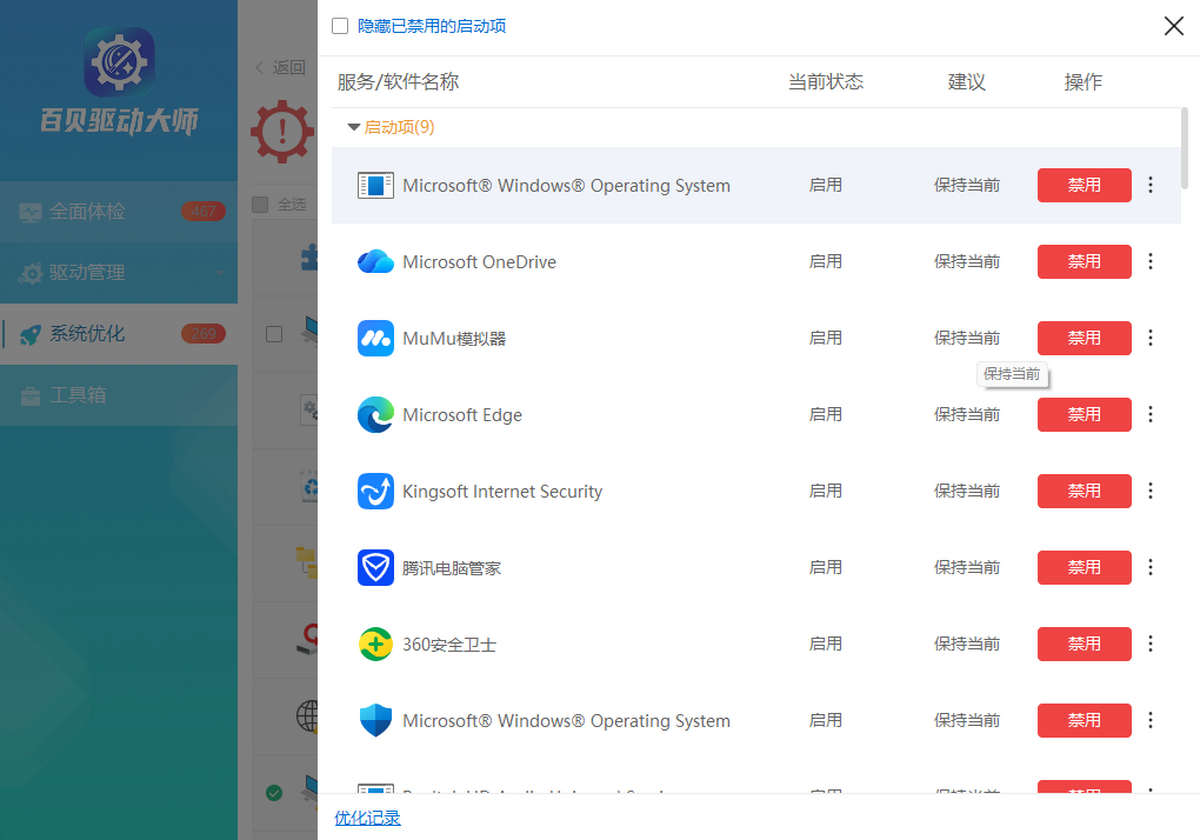
Task: Click the Microsoft OneDrive startup item icon
Action: click(374, 261)
